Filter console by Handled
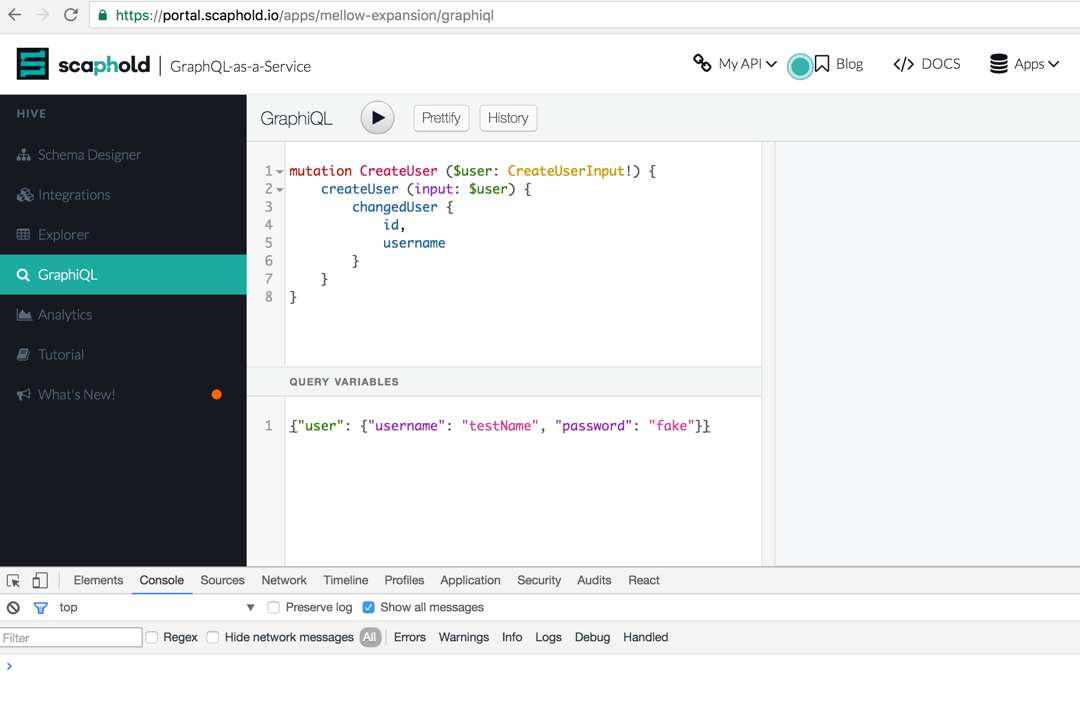The image size is (1080, 725). tap(645, 638)
